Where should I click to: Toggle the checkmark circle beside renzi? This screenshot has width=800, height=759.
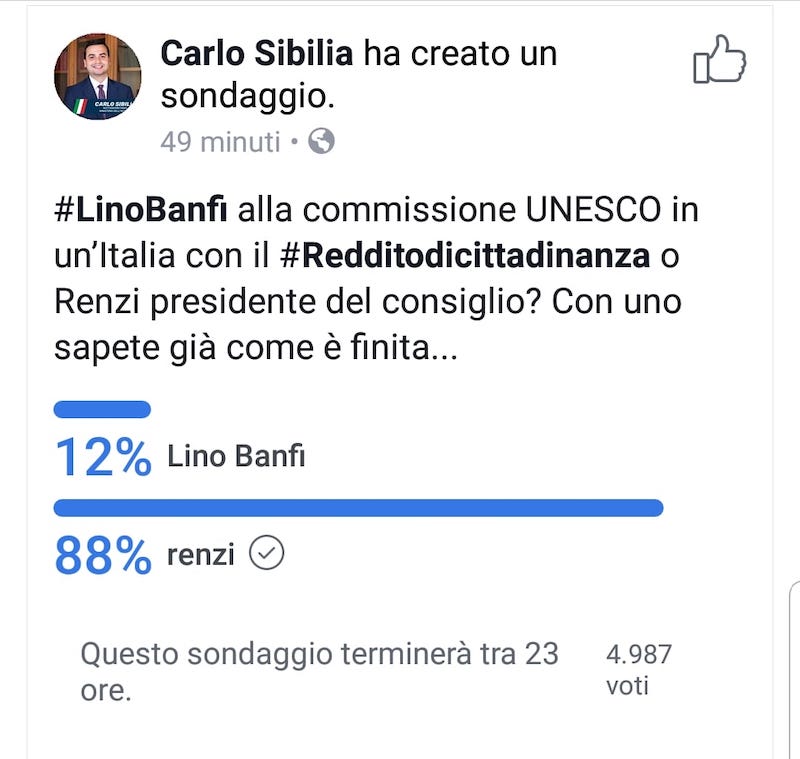[x=266, y=552]
